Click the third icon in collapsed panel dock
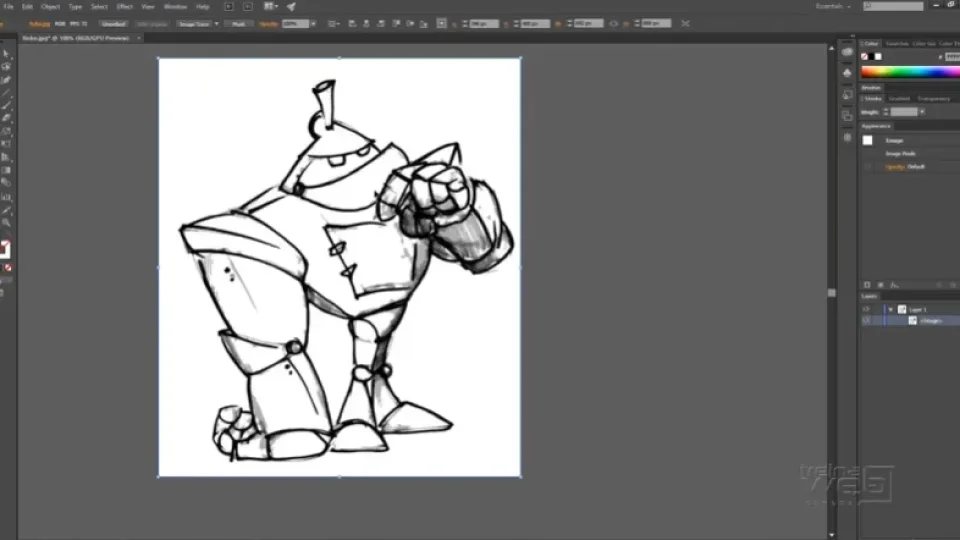960x540 pixels. click(847, 95)
